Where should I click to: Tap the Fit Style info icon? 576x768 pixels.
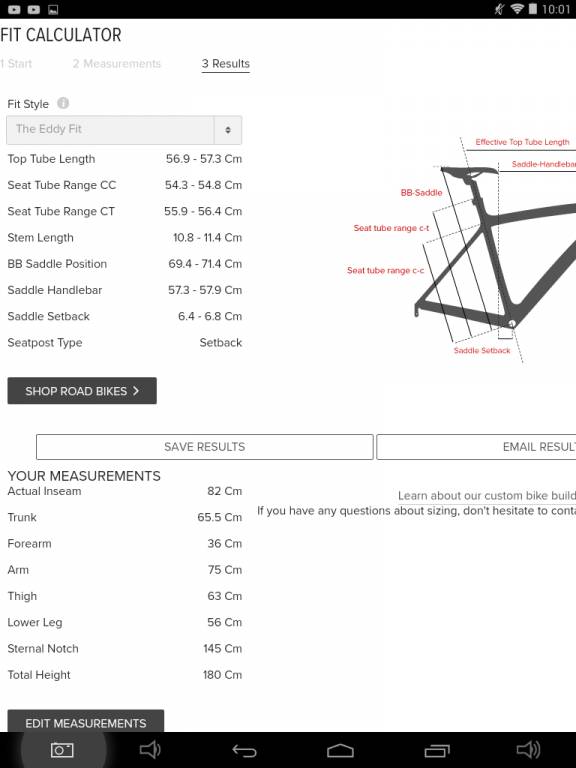(x=63, y=103)
